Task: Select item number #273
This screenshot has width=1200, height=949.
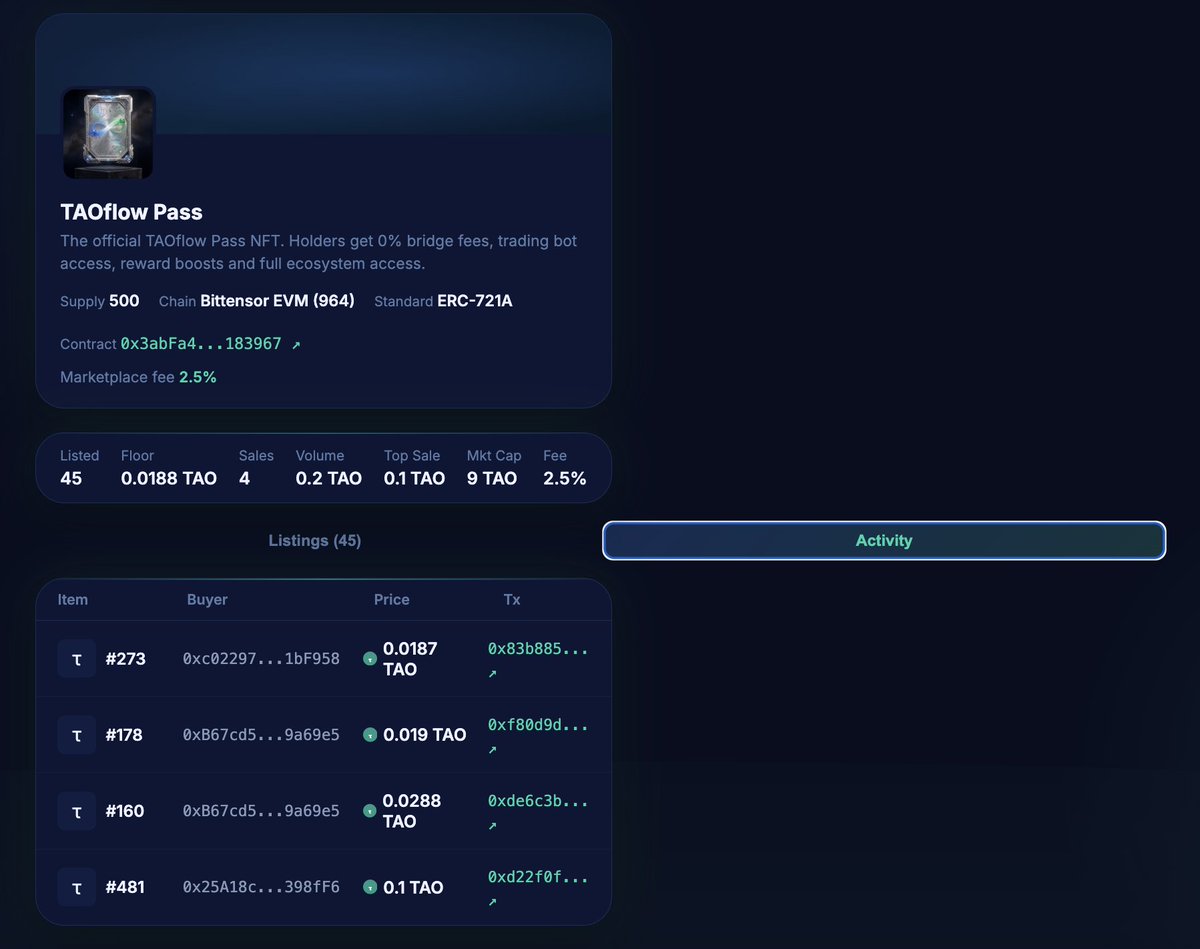Action: point(126,659)
